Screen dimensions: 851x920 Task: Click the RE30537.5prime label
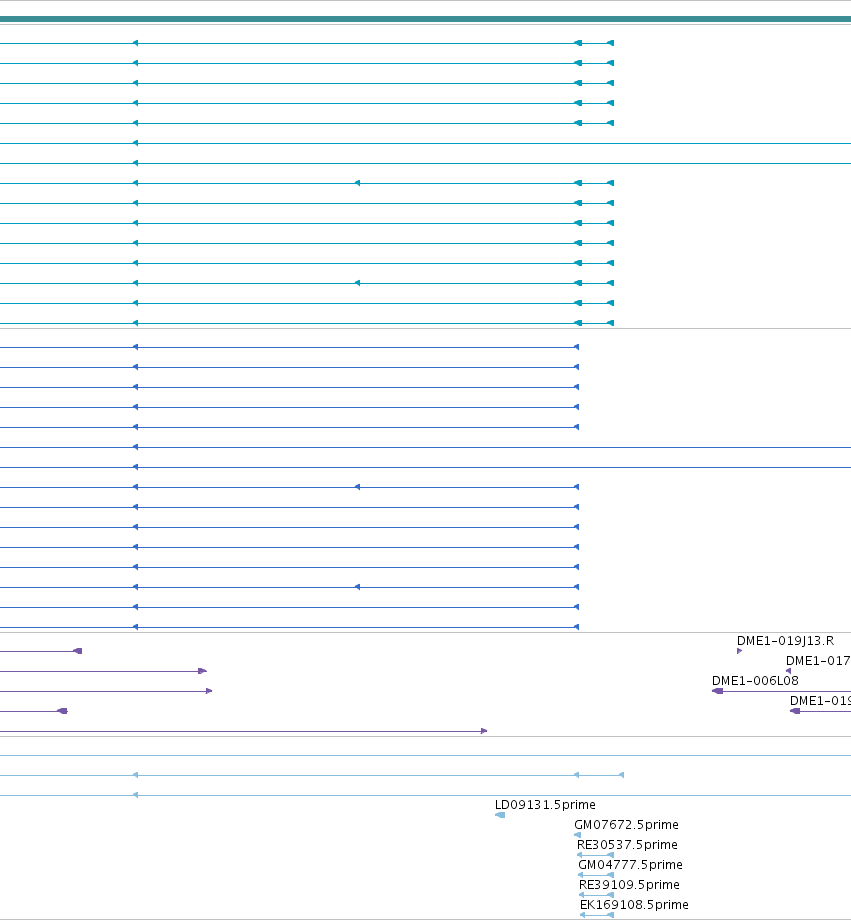(627, 844)
